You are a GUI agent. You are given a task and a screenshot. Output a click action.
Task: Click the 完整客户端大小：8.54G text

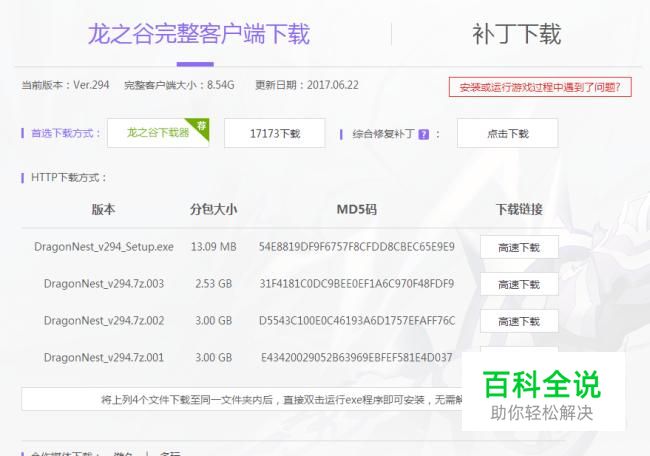[x=179, y=85]
